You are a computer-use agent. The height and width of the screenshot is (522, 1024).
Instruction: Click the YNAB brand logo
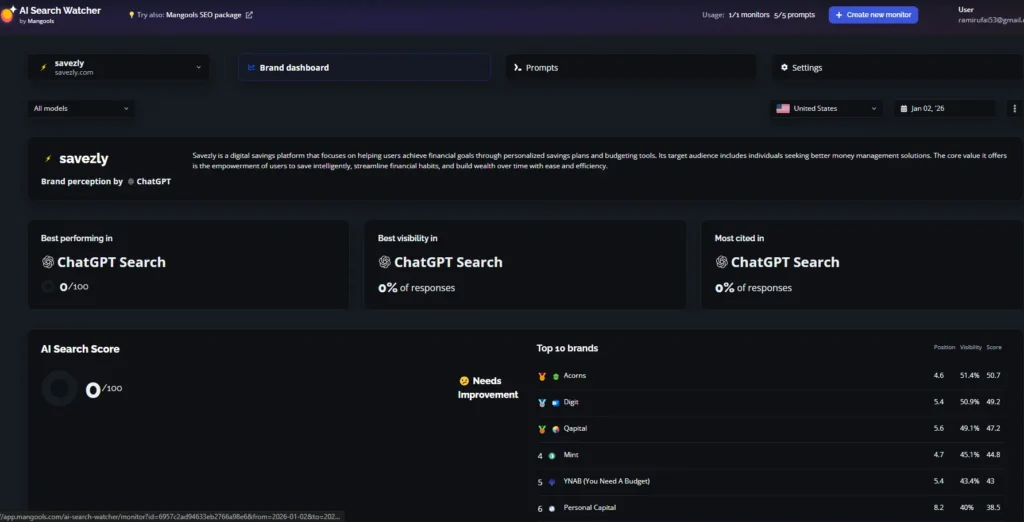[x=552, y=481]
